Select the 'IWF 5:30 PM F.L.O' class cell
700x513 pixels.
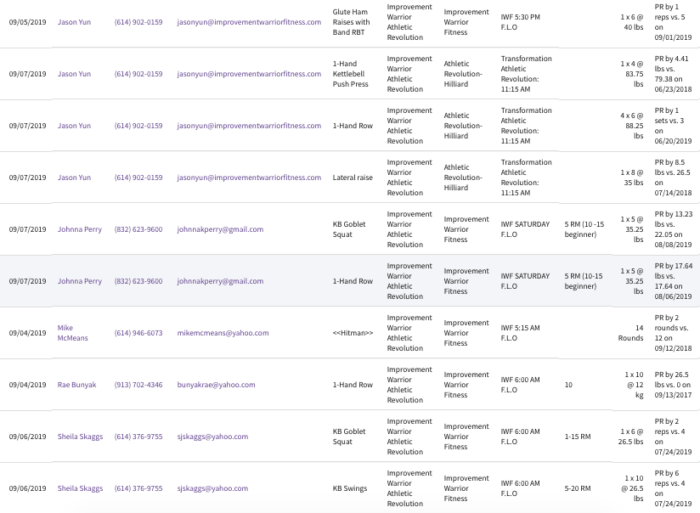(521, 22)
